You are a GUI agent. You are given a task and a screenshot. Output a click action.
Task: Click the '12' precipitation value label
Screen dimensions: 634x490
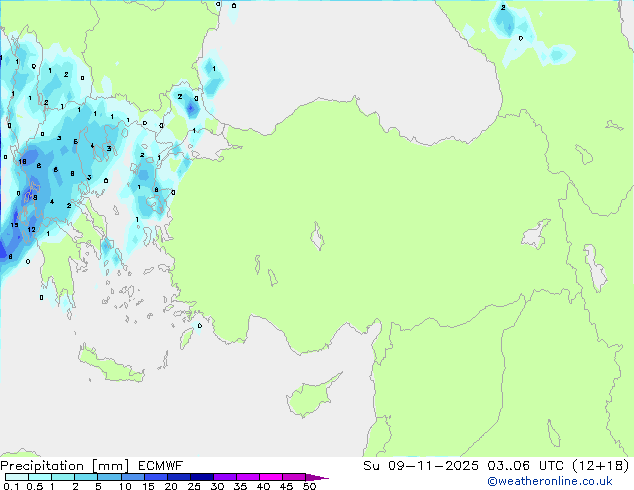32,230
